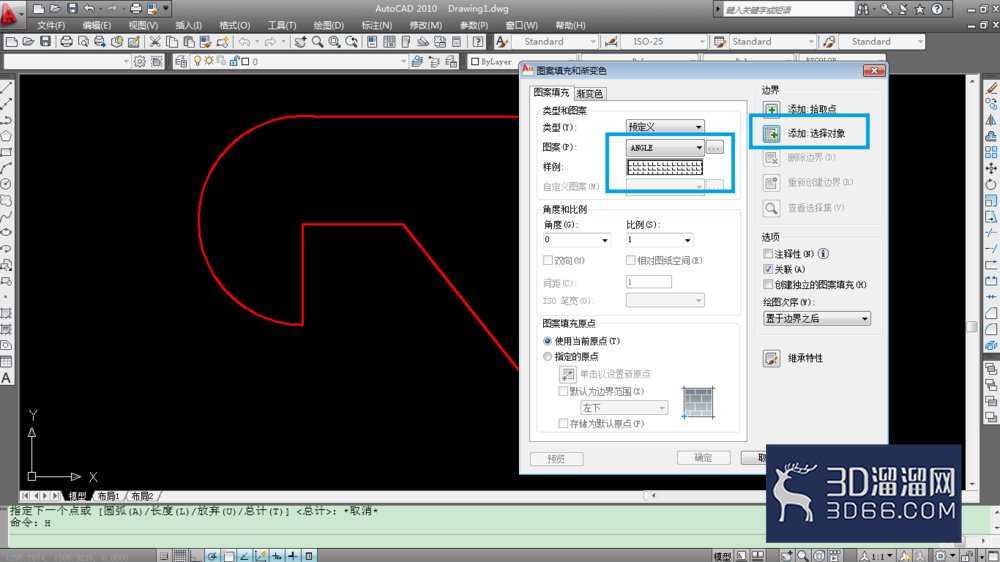Image resolution: width=1000 pixels, height=562 pixels.
Task: Click the search keyword input field
Action: [x=789, y=9]
